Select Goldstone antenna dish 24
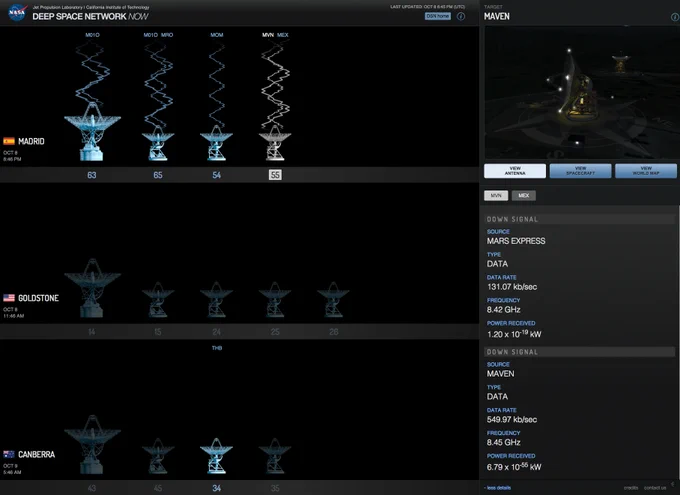The width and height of the screenshot is (680, 495). (x=216, y=299)
